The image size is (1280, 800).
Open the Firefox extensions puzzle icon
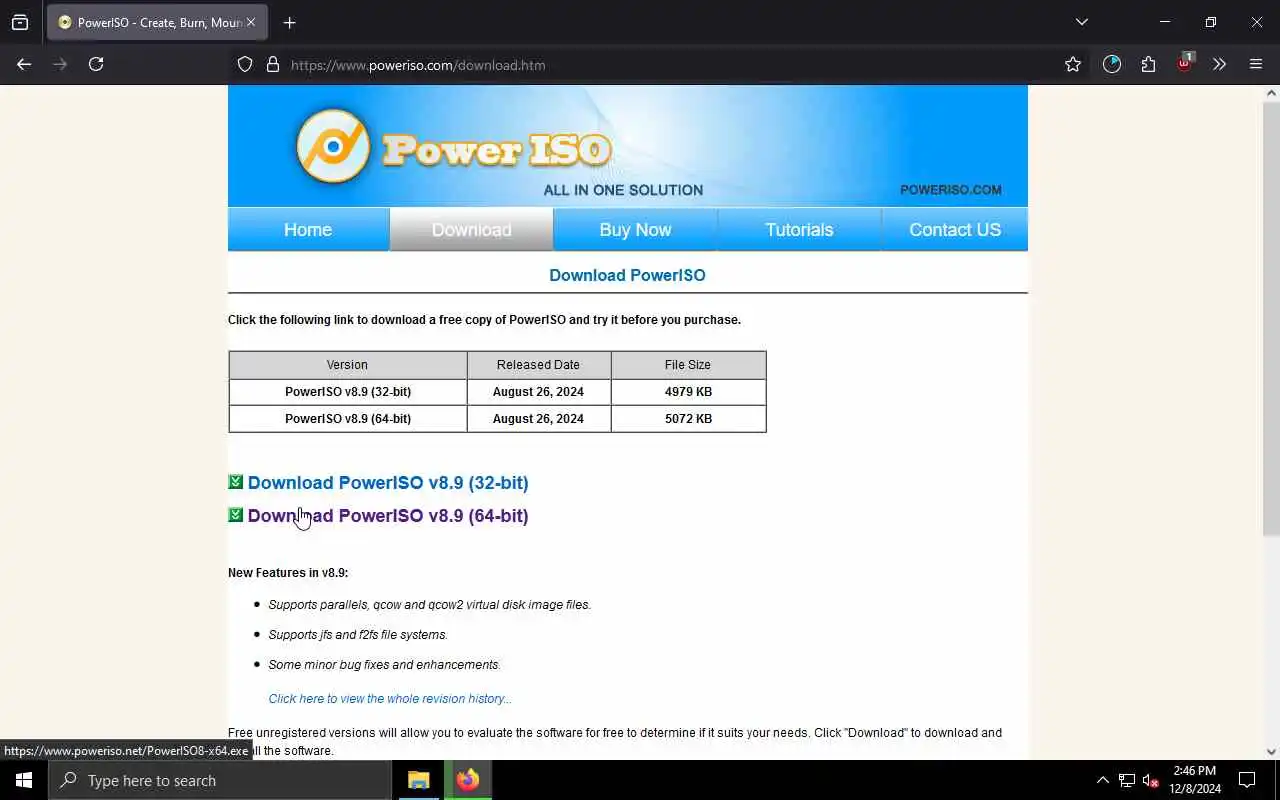tap(1148, 64)
